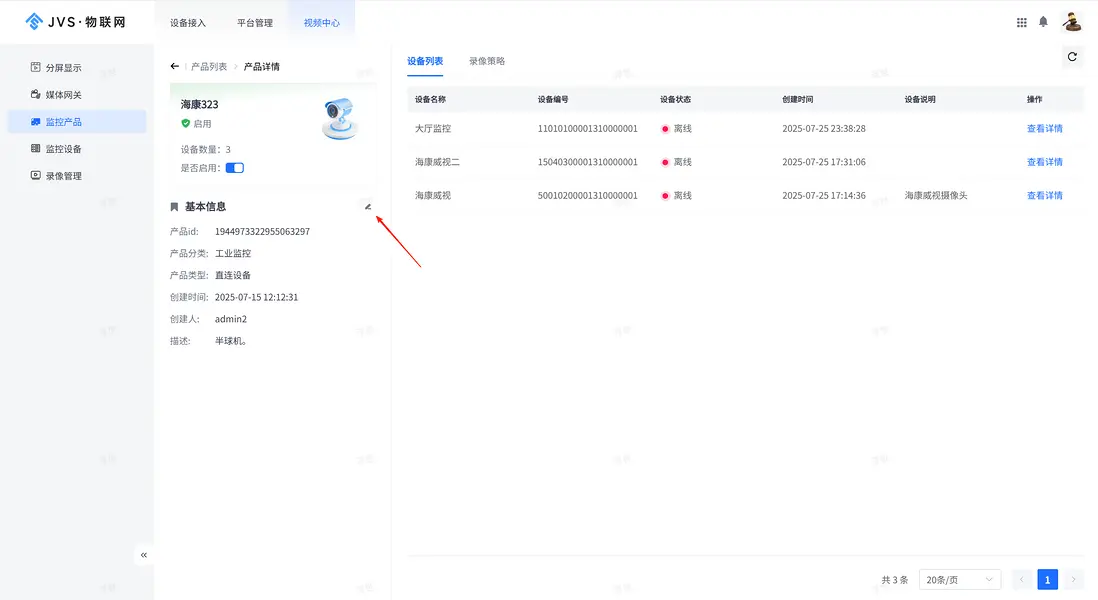Click the 录像管理 sidebar icon
Viewport: 1098px width, 600px height.
36,176
